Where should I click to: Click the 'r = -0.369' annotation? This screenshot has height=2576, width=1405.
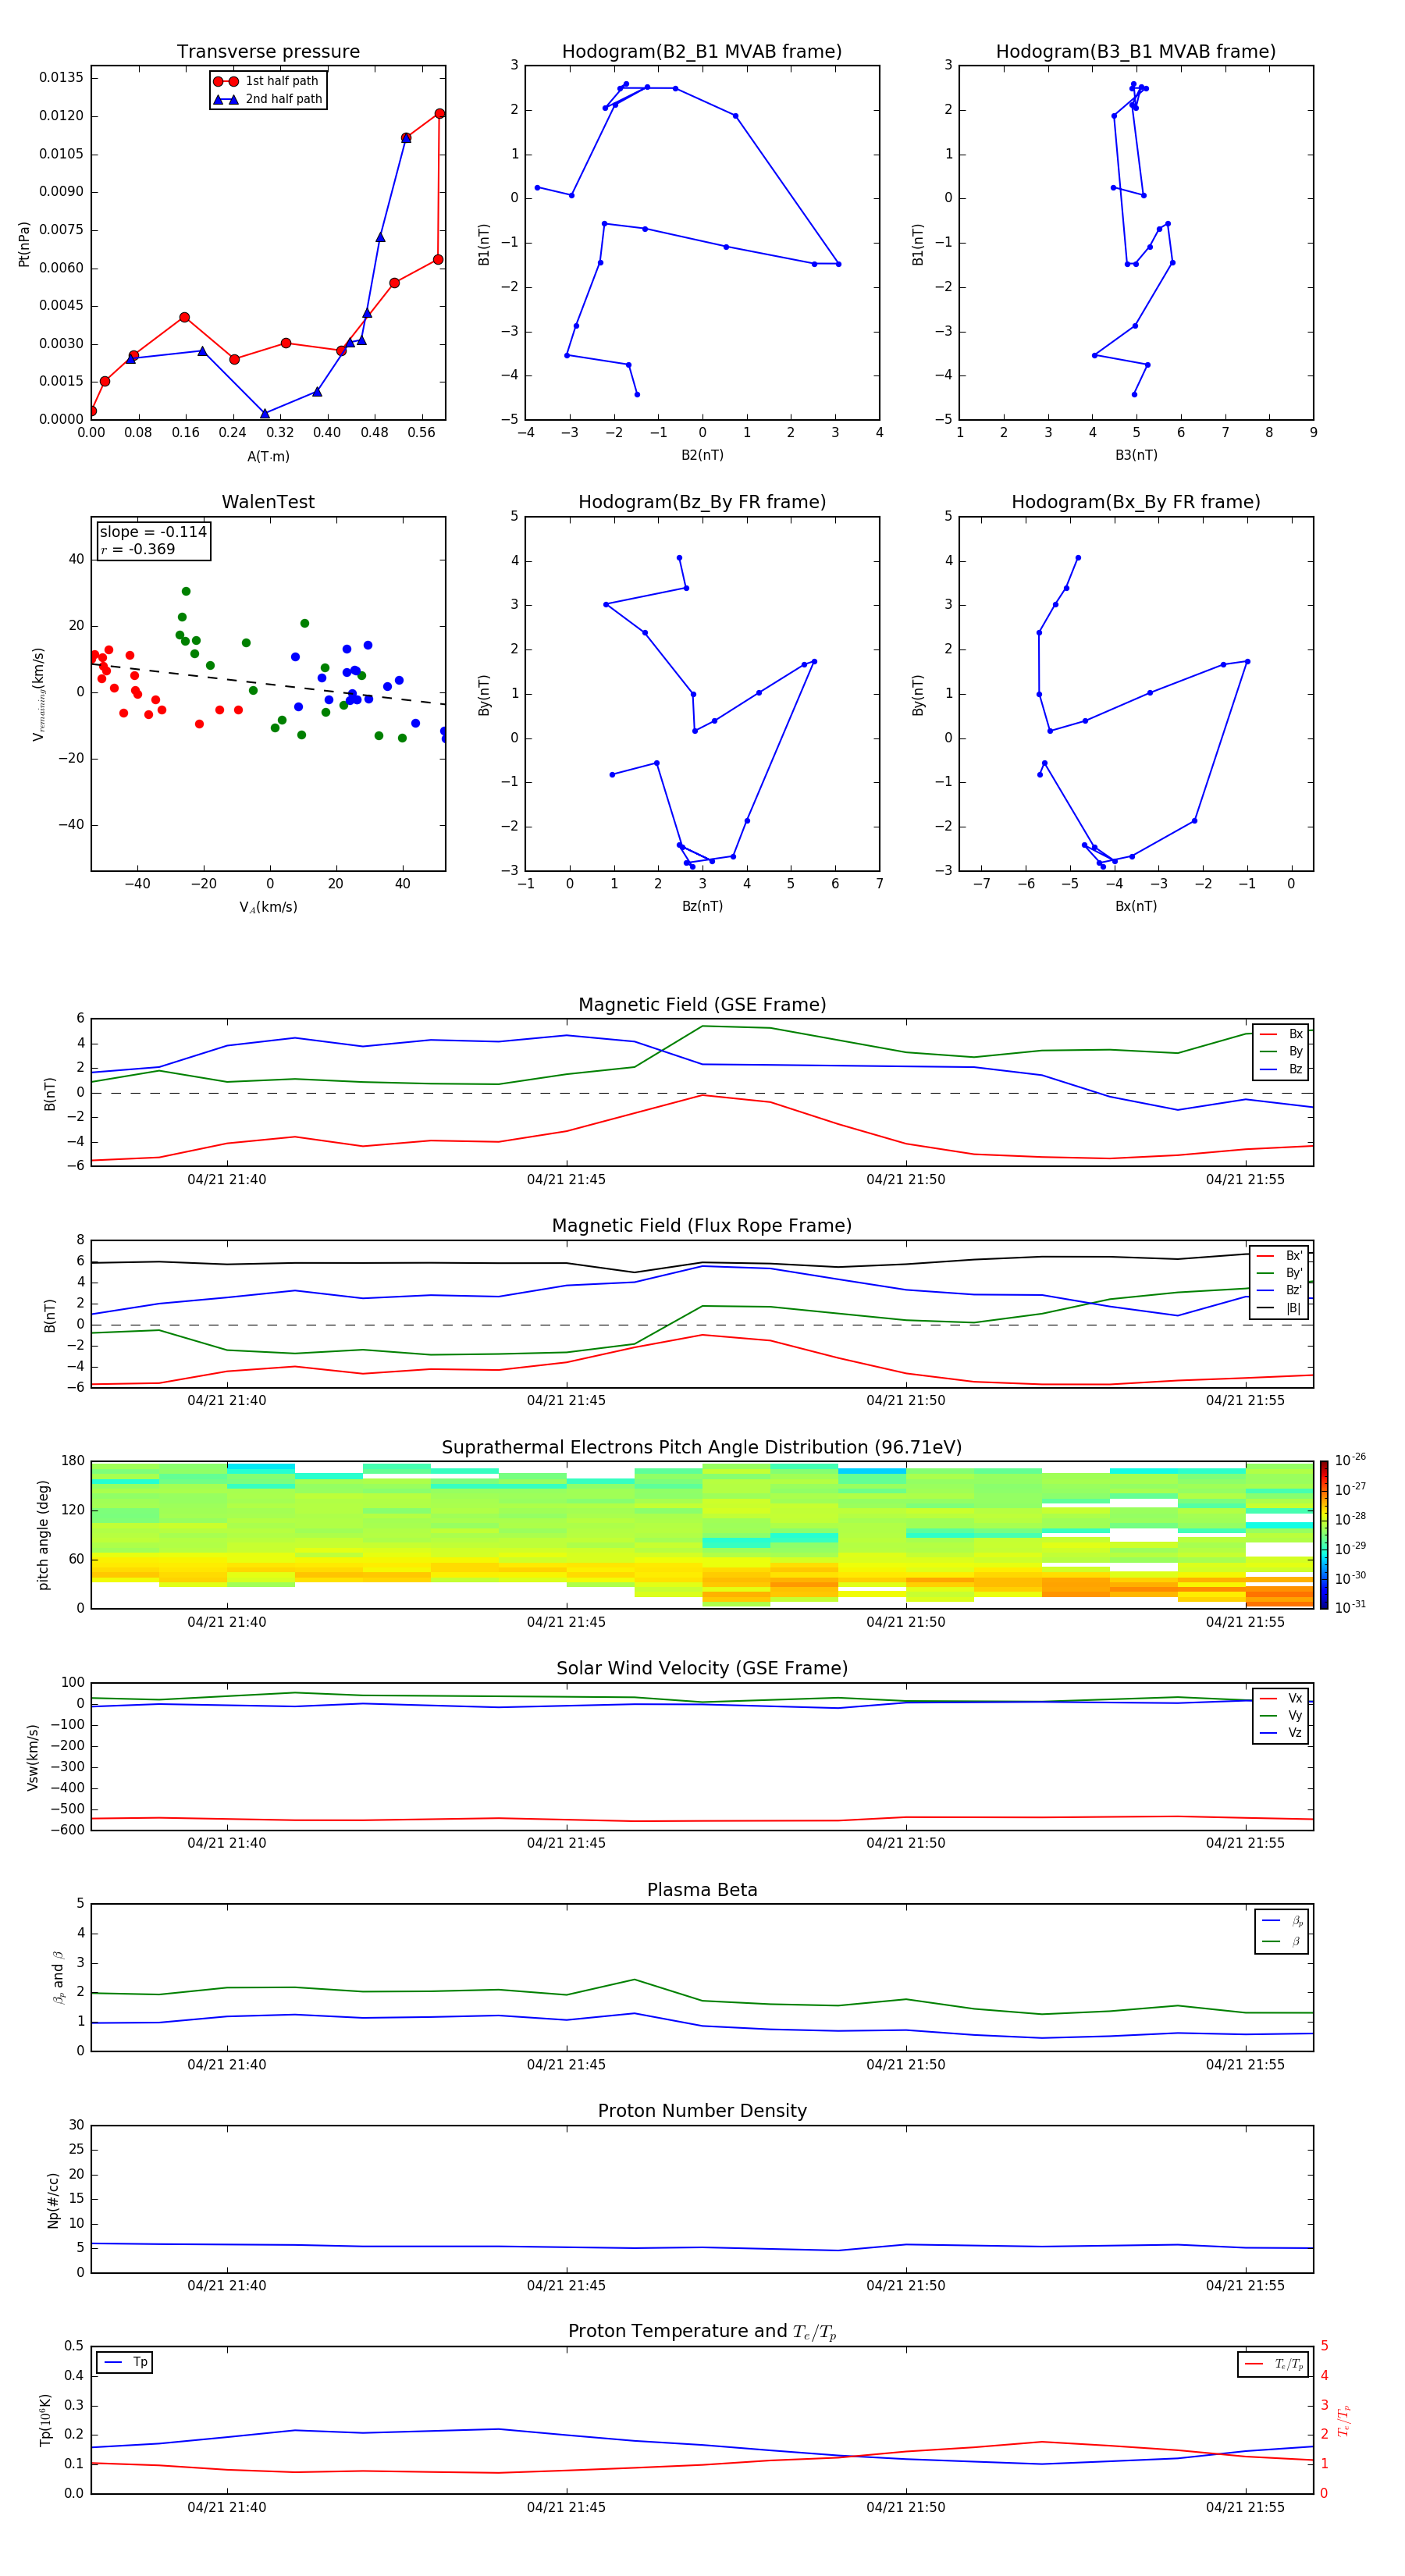click(x=138, y=549)
